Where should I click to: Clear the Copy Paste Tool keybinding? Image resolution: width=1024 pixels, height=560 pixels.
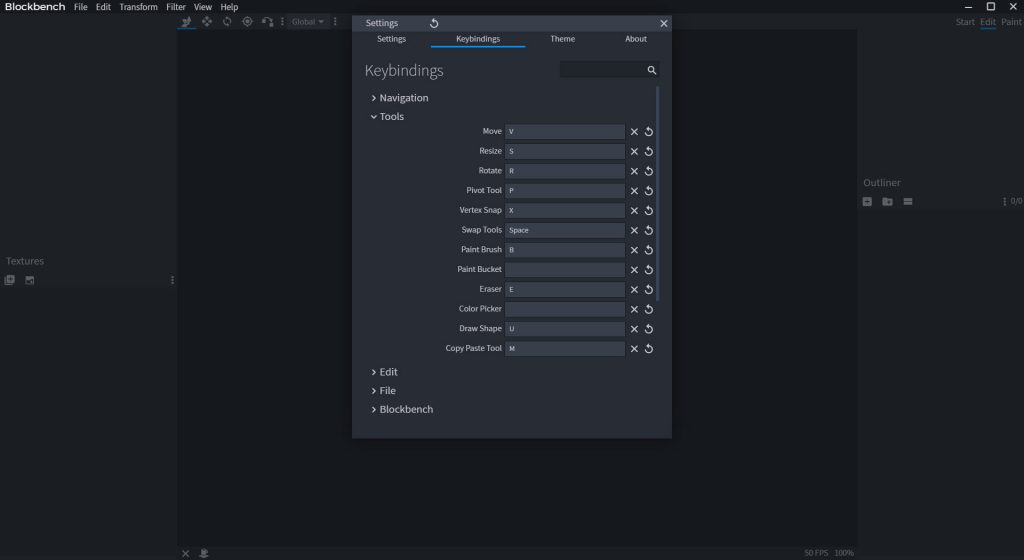[634, 349]
